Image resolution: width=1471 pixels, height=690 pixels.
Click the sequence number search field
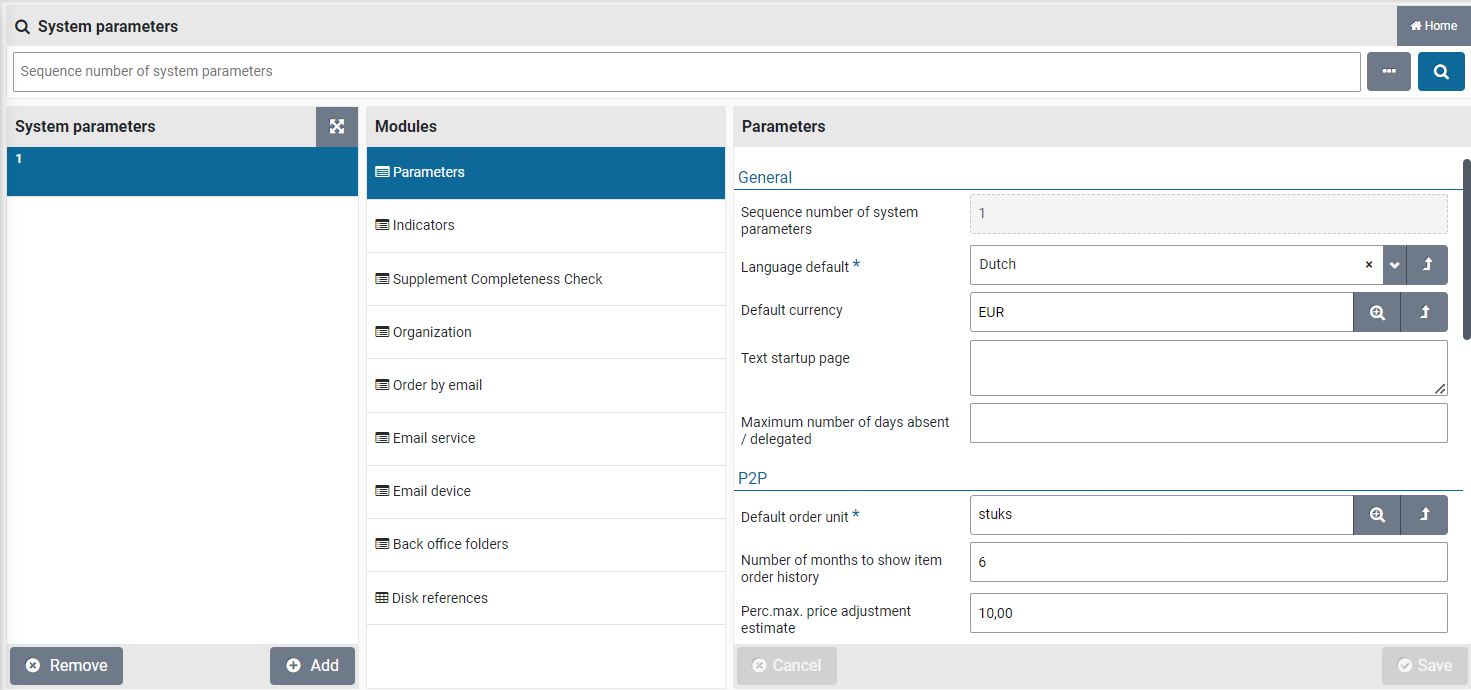[x=686, y=72]
